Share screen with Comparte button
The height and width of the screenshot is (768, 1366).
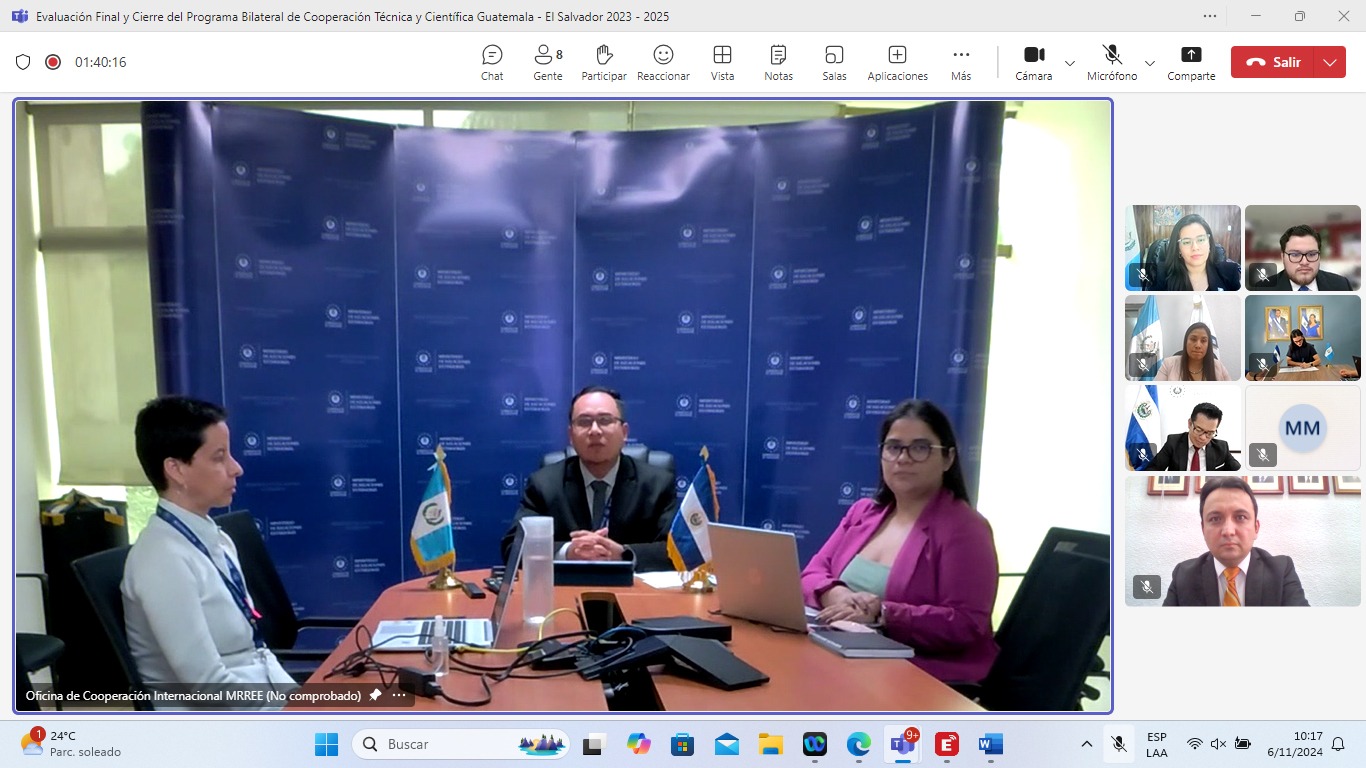(1191, 62)
